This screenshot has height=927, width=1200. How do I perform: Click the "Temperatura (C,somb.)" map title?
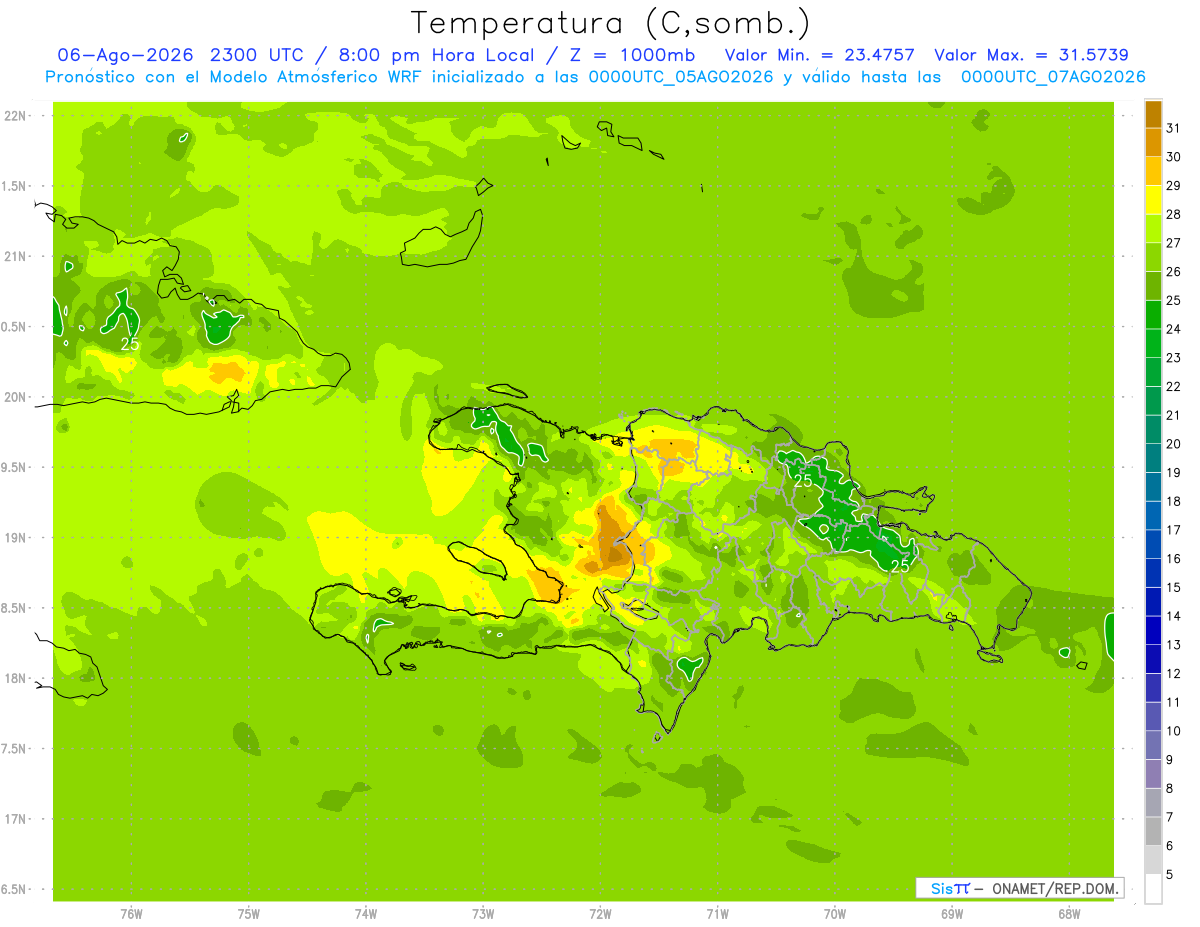pos(611,23)
